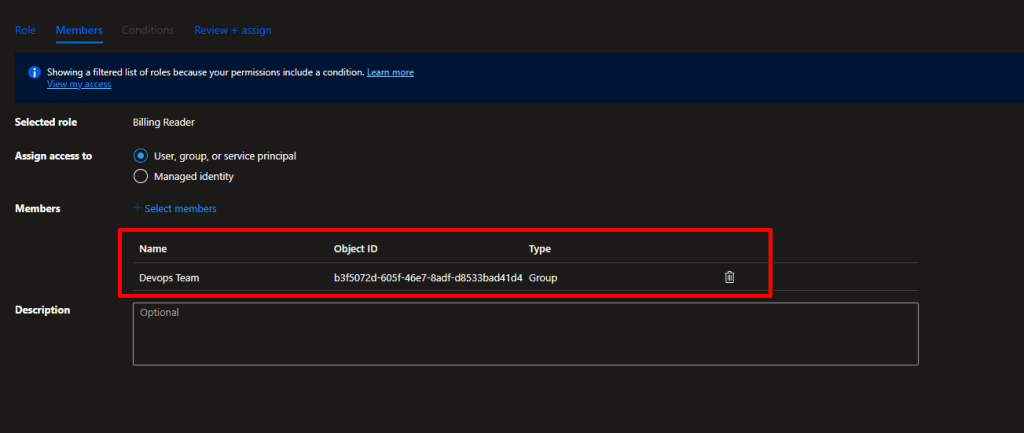The height and width of the screenshot is (433, 1024).
Task: Click the Assign access to label
Action: 53,156
